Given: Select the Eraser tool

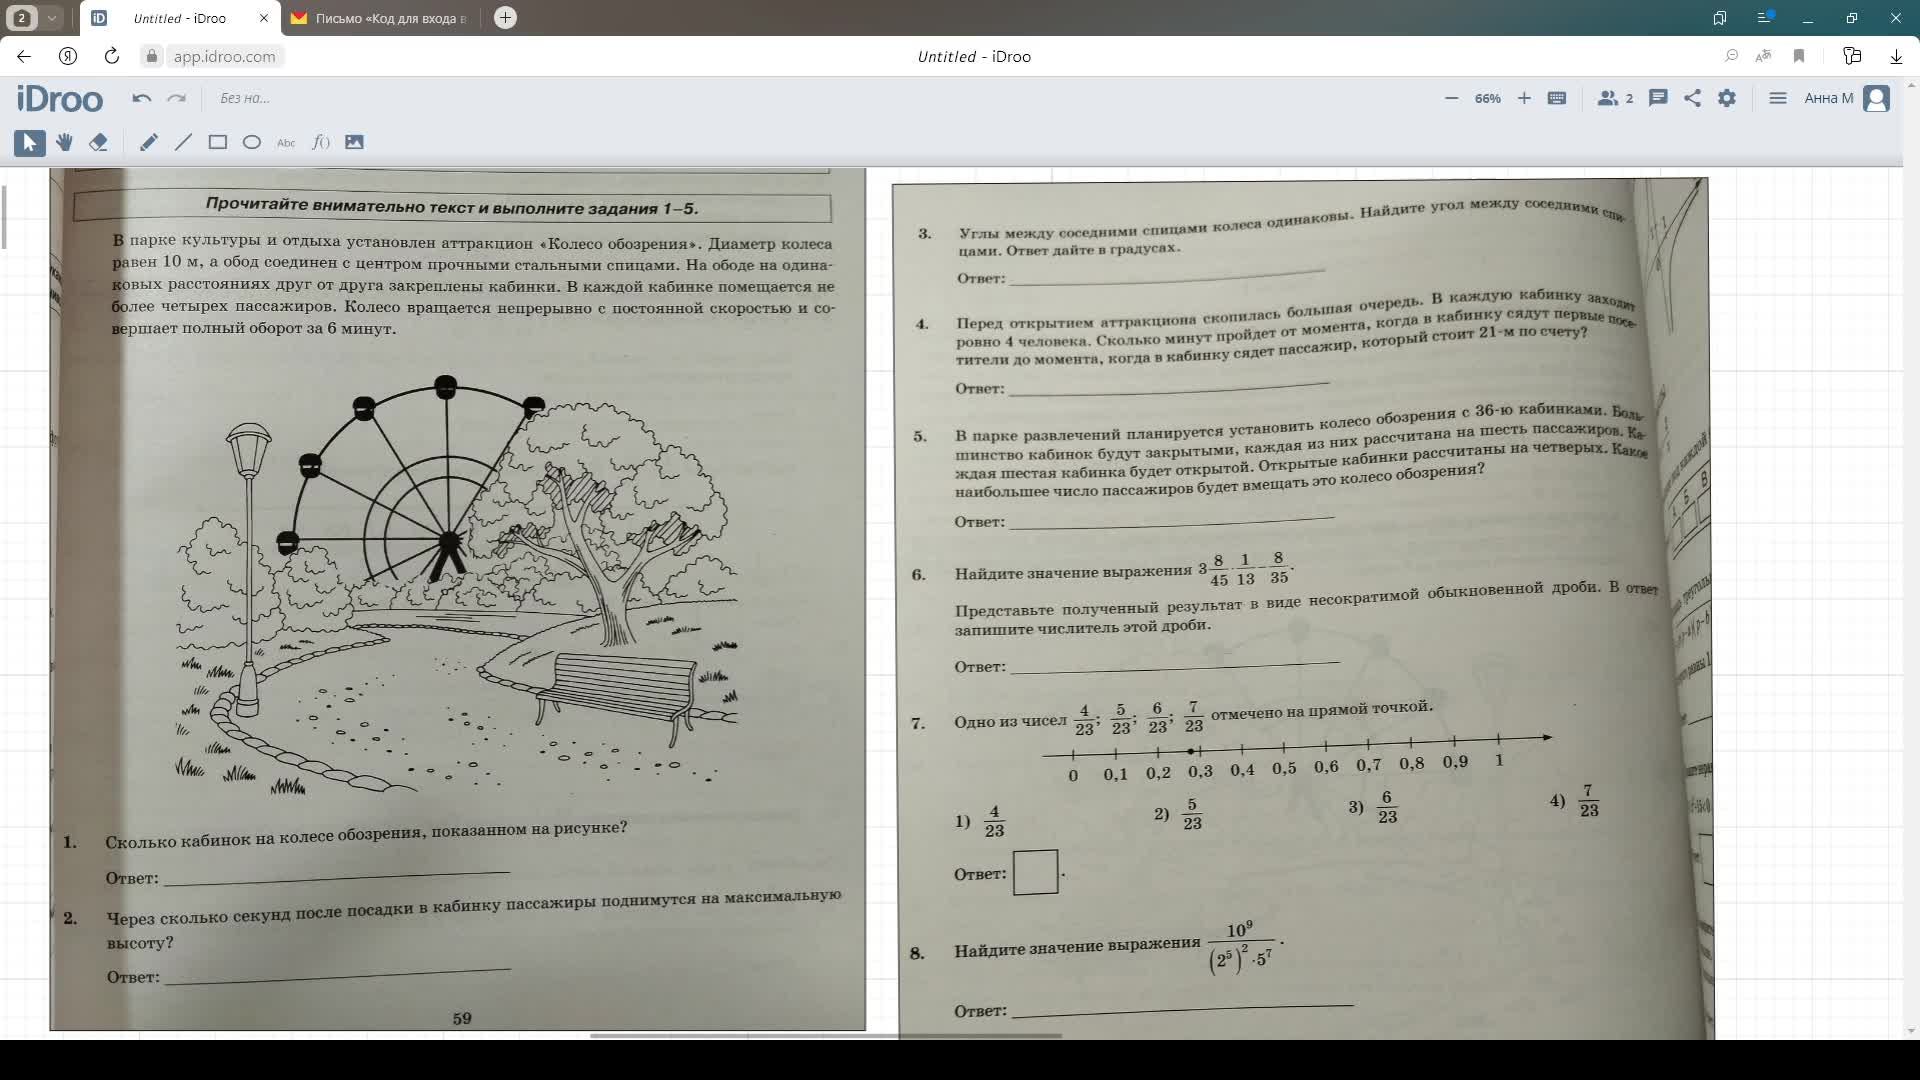Looking at the screenshot, I should (98, 142).
